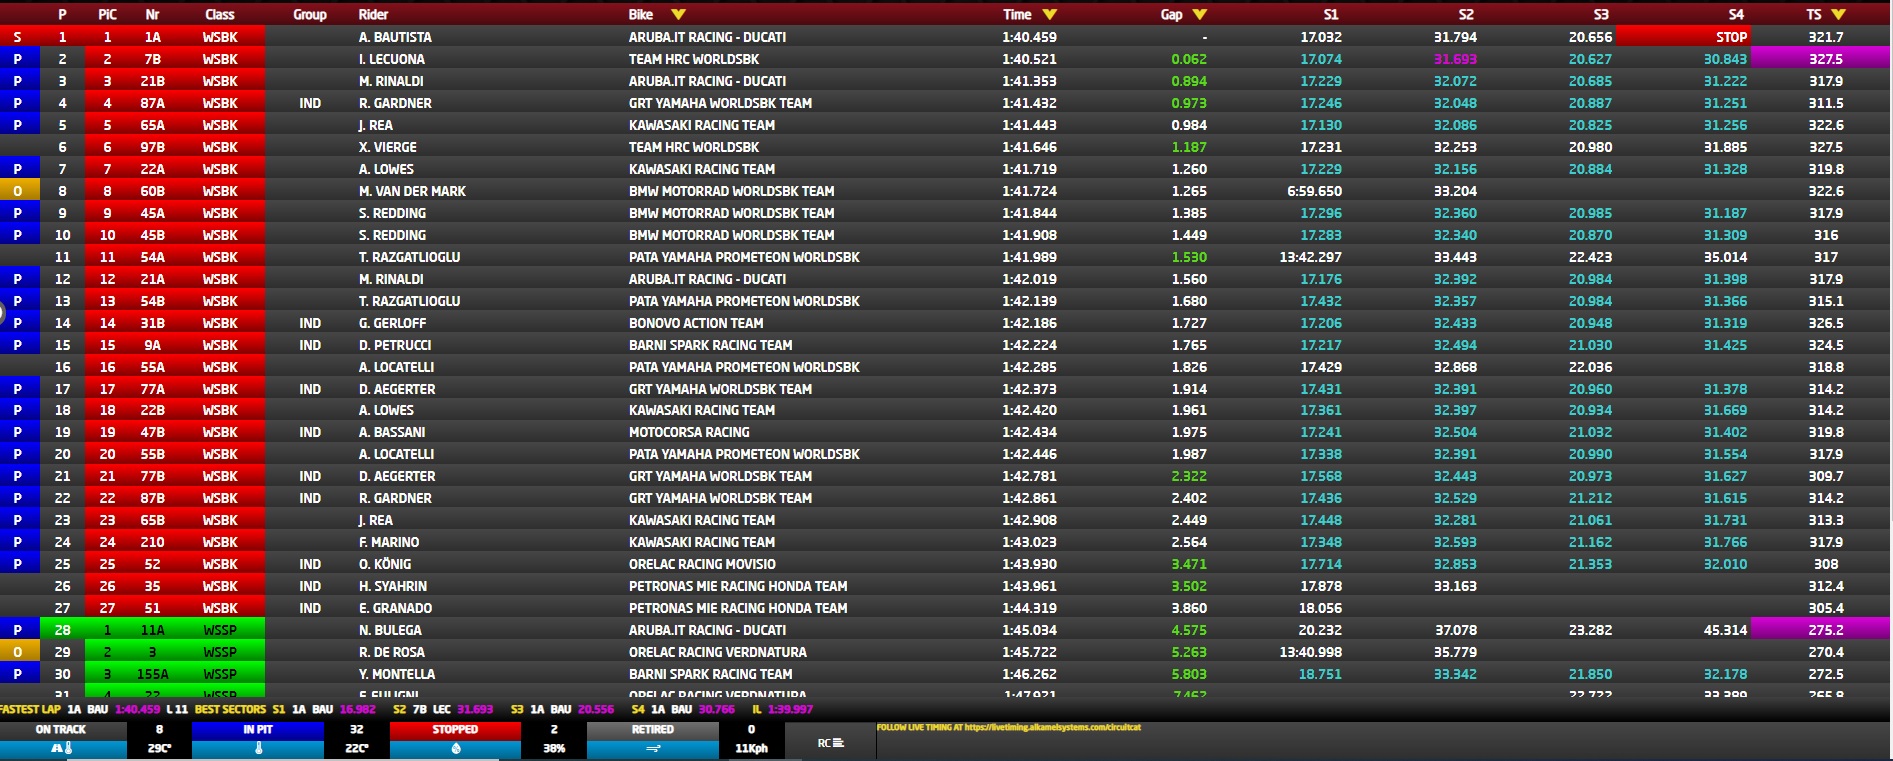Click the MOTOCORSA RACING team name
This screenshot has height=761, width=1893.
coord(689,432)
